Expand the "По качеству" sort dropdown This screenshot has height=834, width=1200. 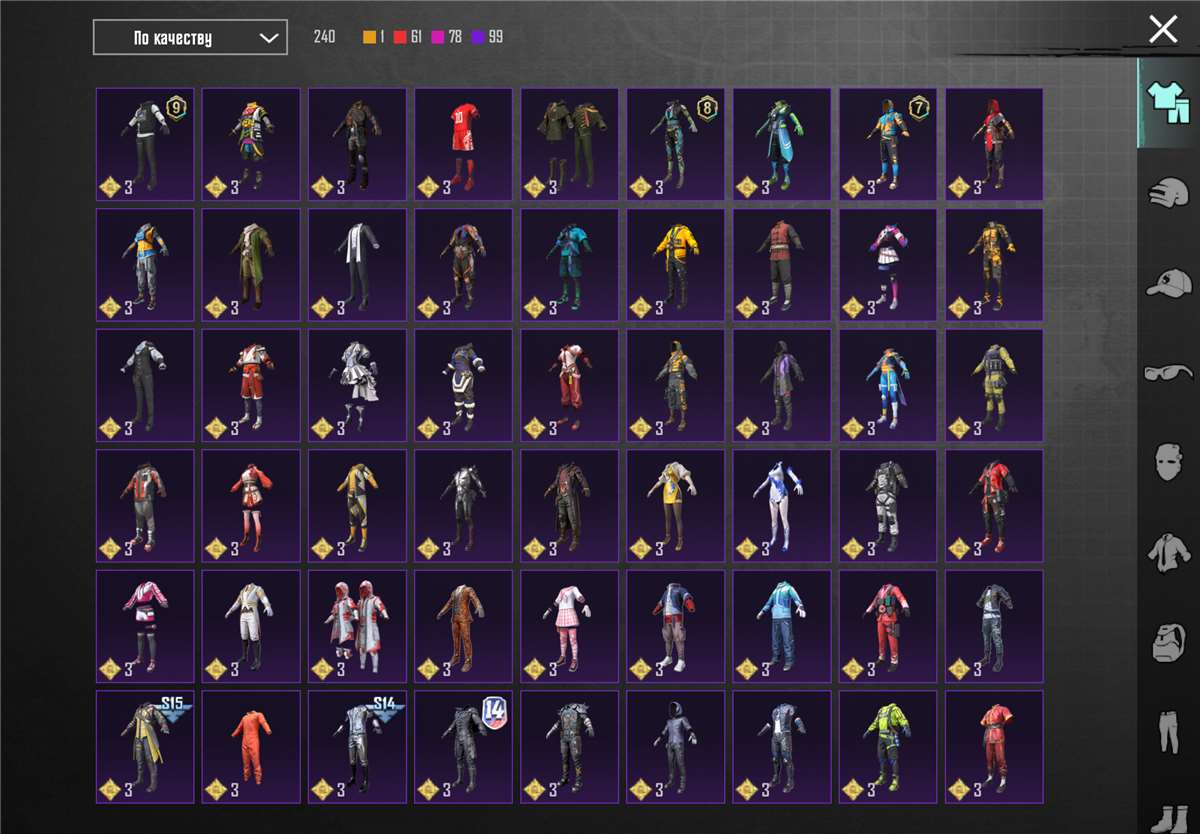(190, 38)
